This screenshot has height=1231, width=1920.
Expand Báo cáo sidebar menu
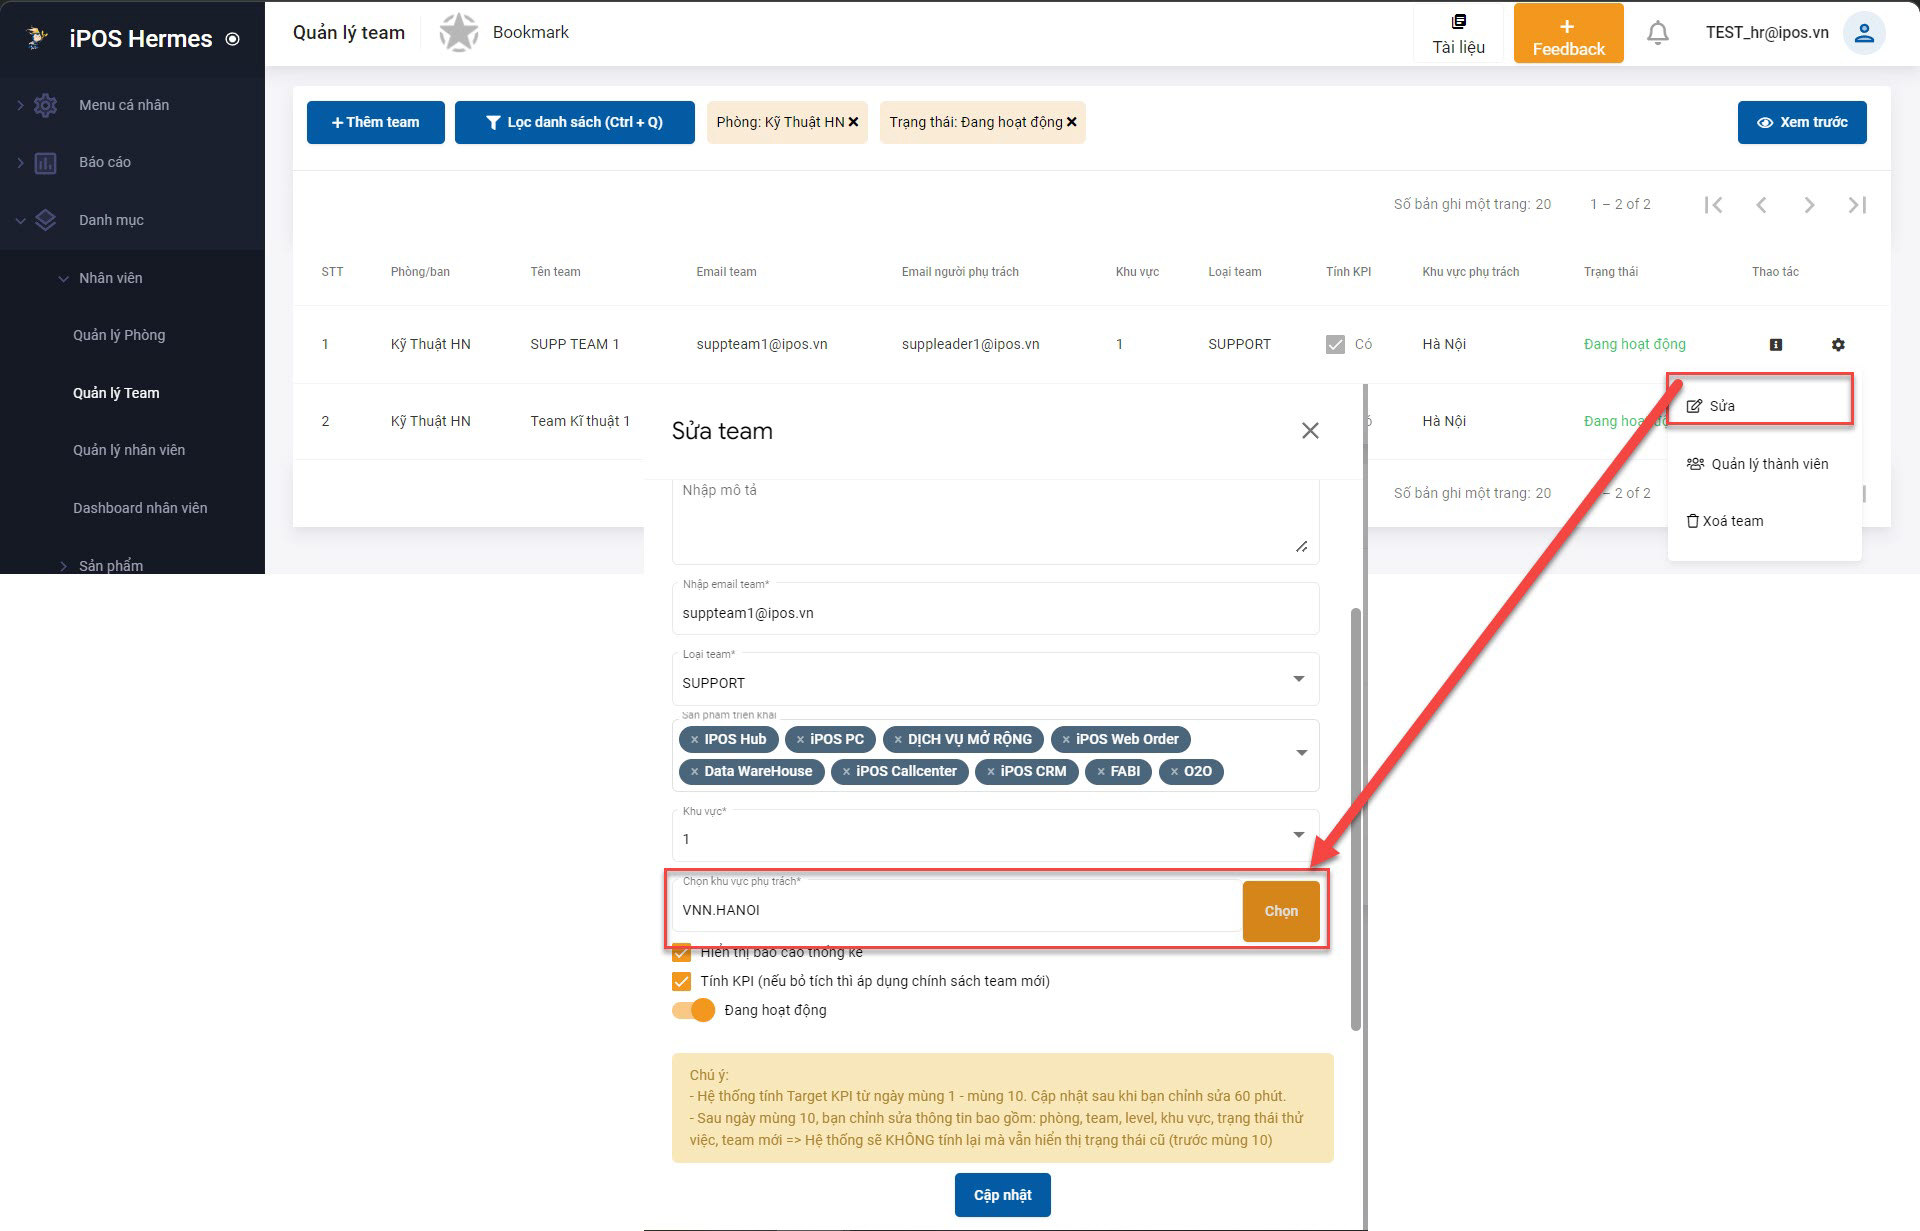[x=104, y=162]
